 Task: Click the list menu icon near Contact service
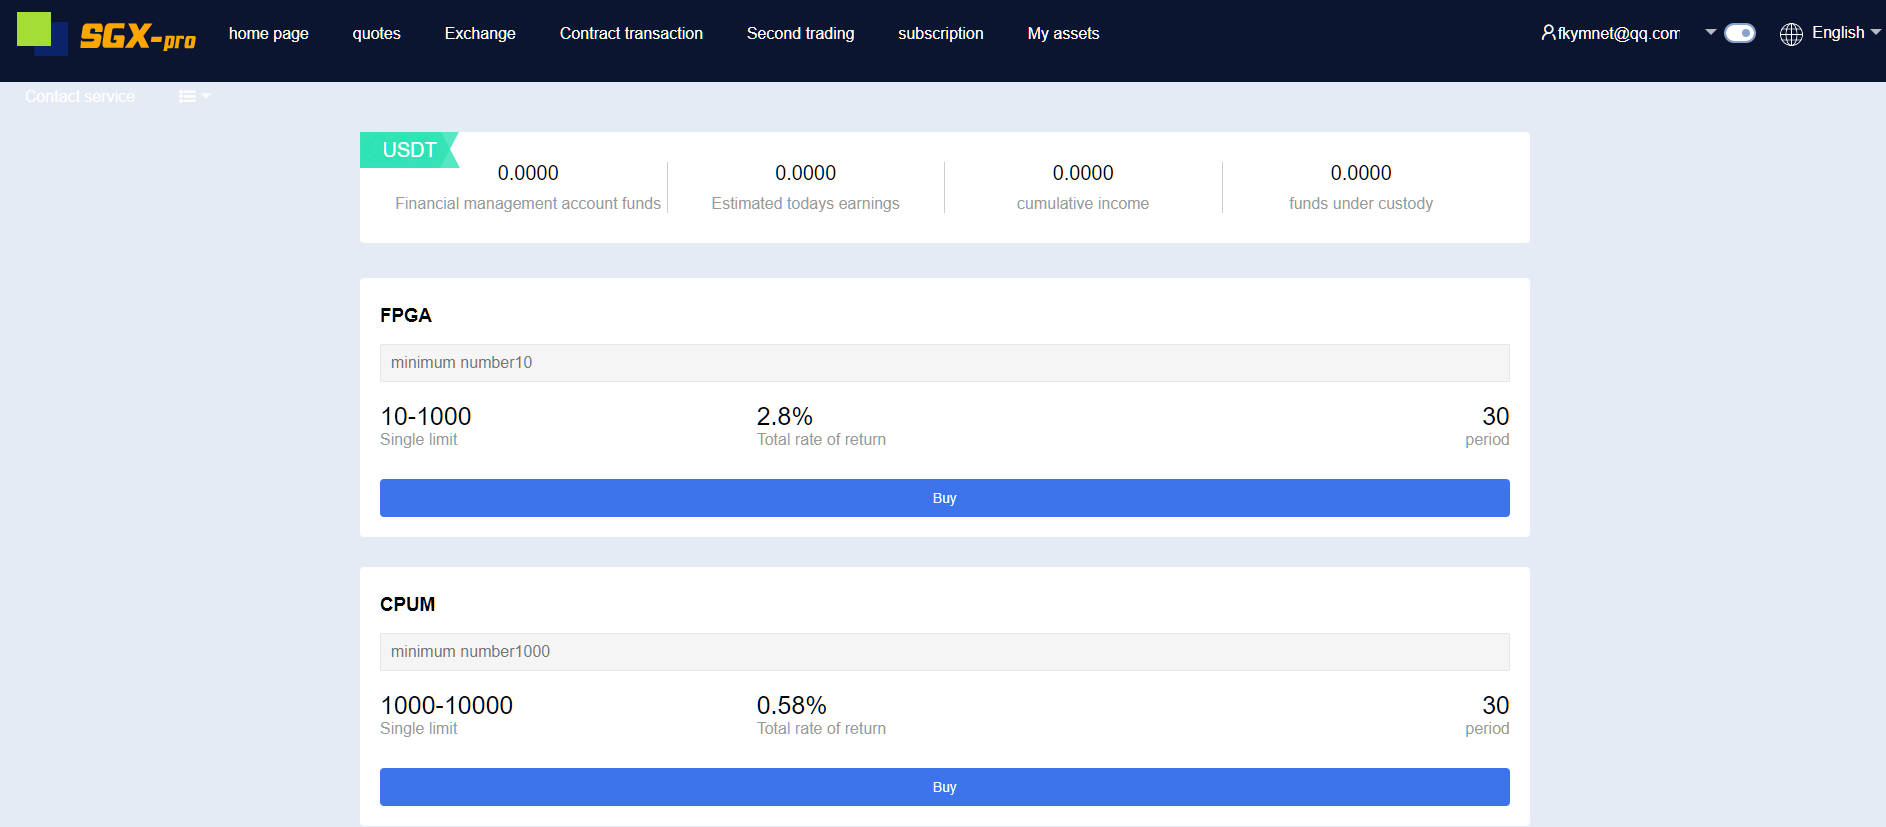[188, 97]
